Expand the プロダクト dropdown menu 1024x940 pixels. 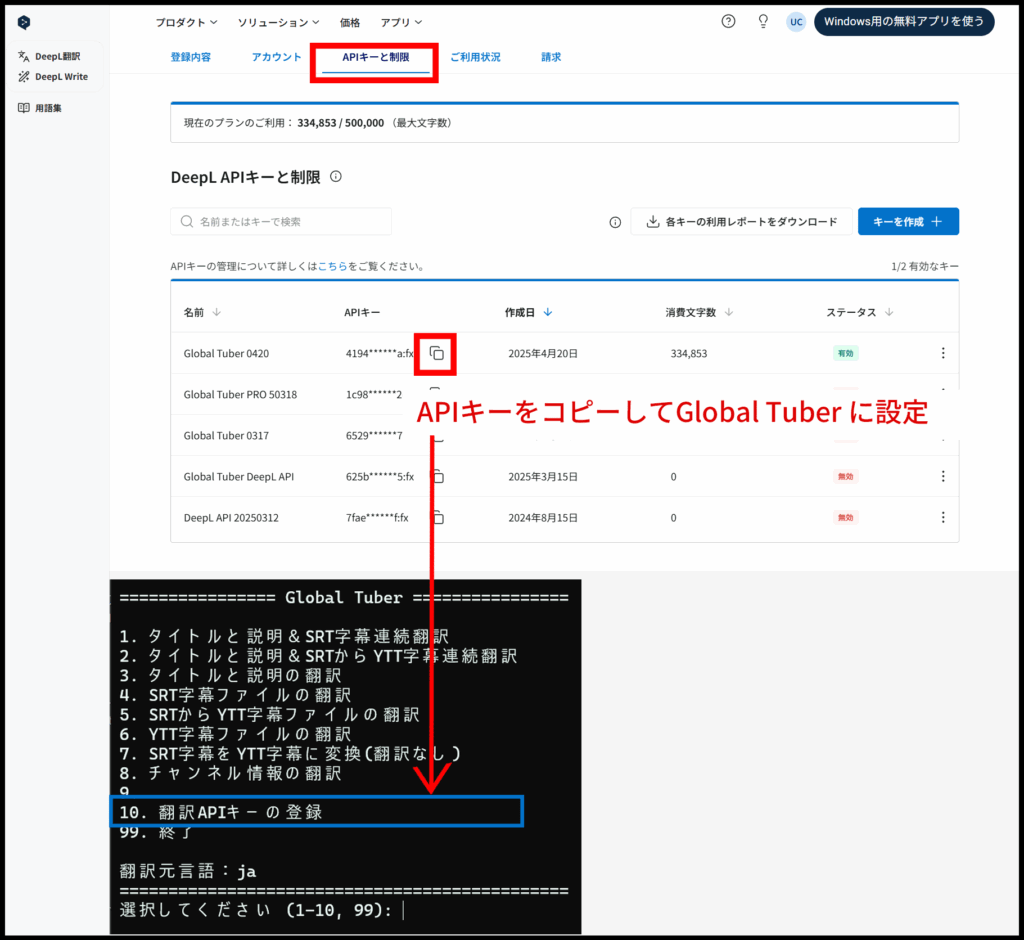click(x=186, y=22)
